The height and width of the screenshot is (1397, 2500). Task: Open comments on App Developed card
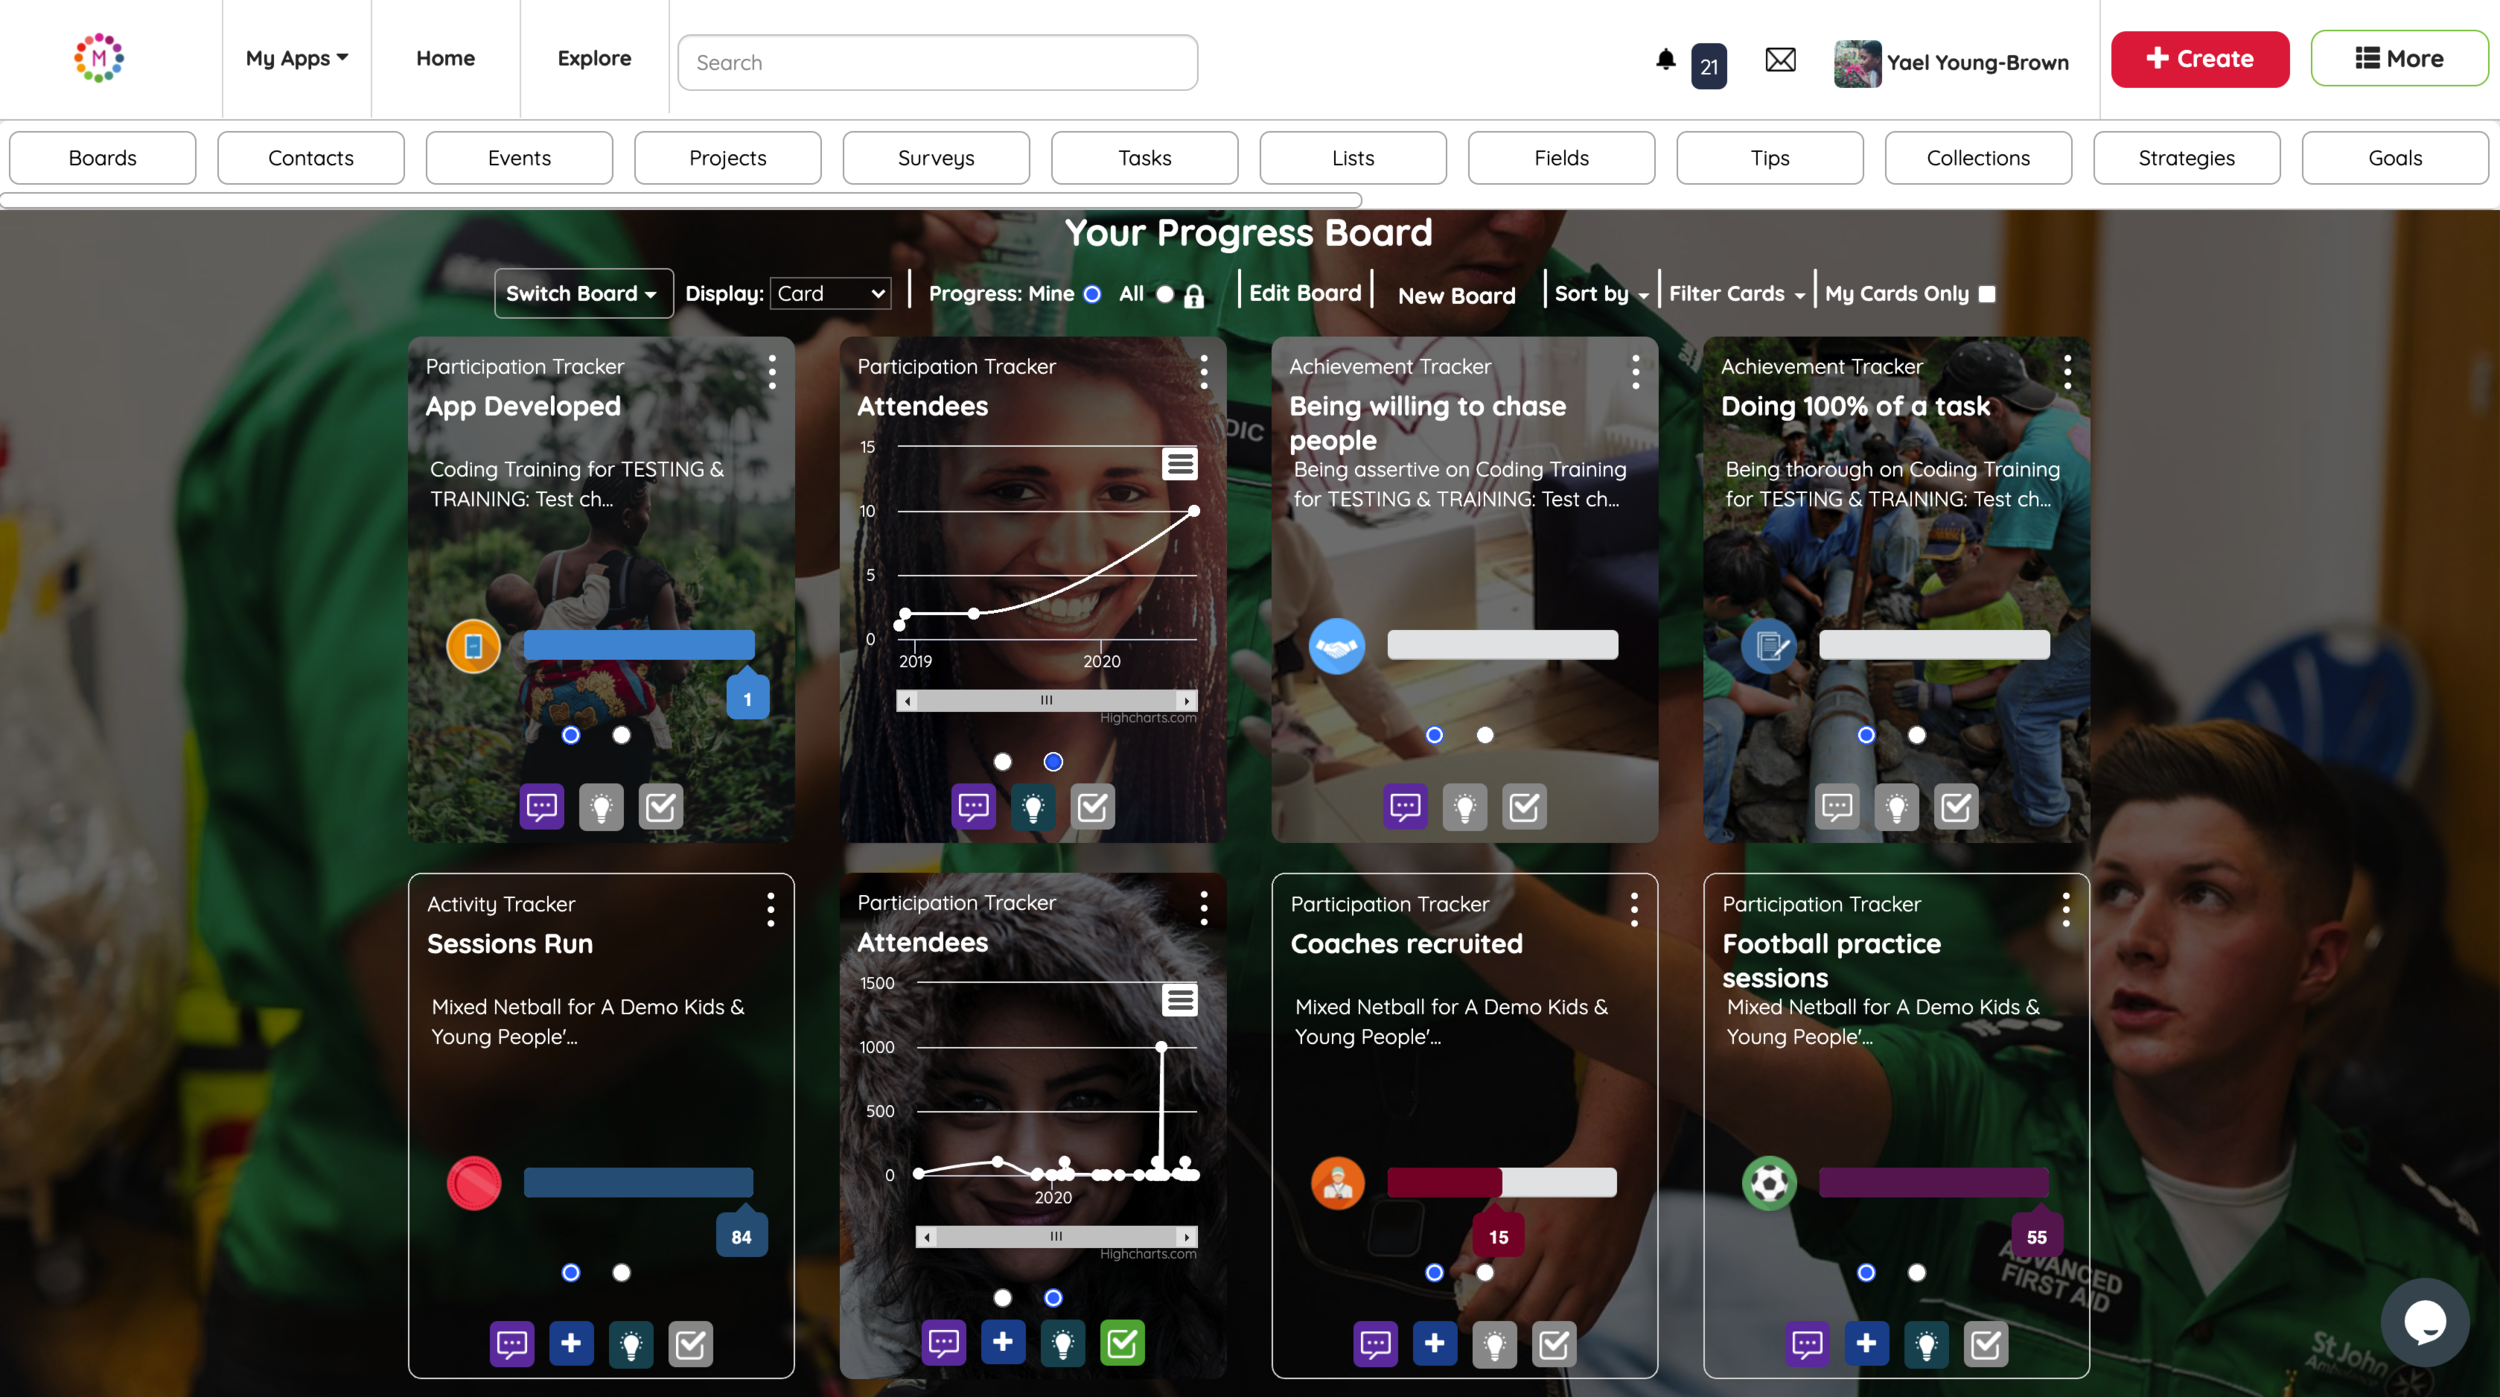(x=541, y=806)
